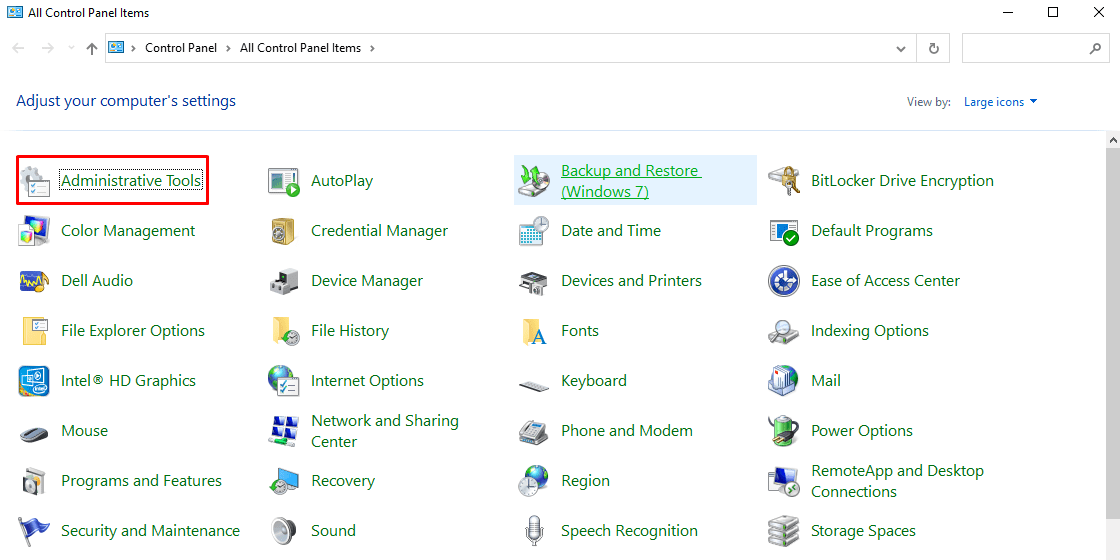Click the Programs and Features text link
Screen dimensions: 1120x560
pyautogui.click(x=141, y=481)
